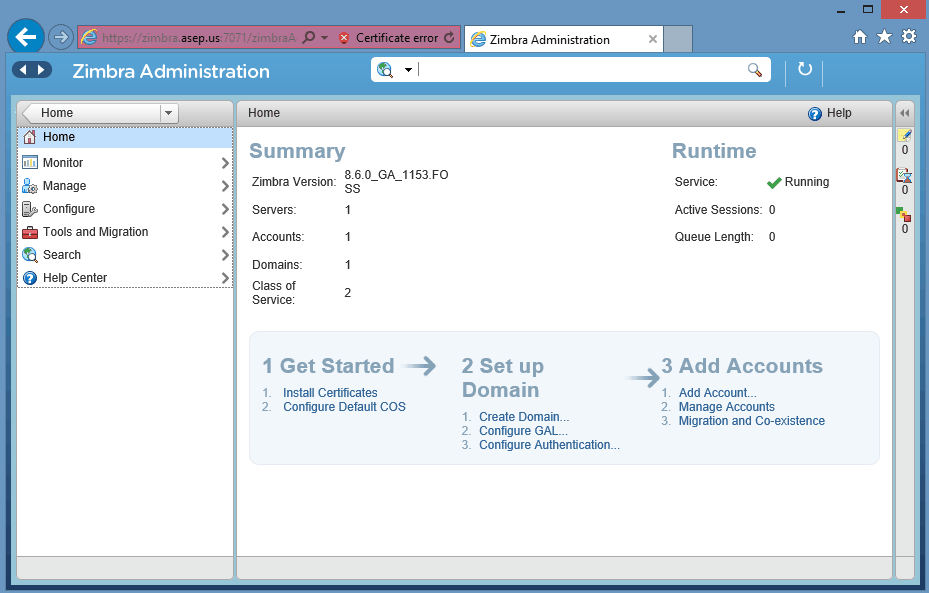Image resolution: width=929 pixels, height=593 pixels.
Task: Refresh the page from address bar
Action: pyautogui.click(x=449, y=37)
